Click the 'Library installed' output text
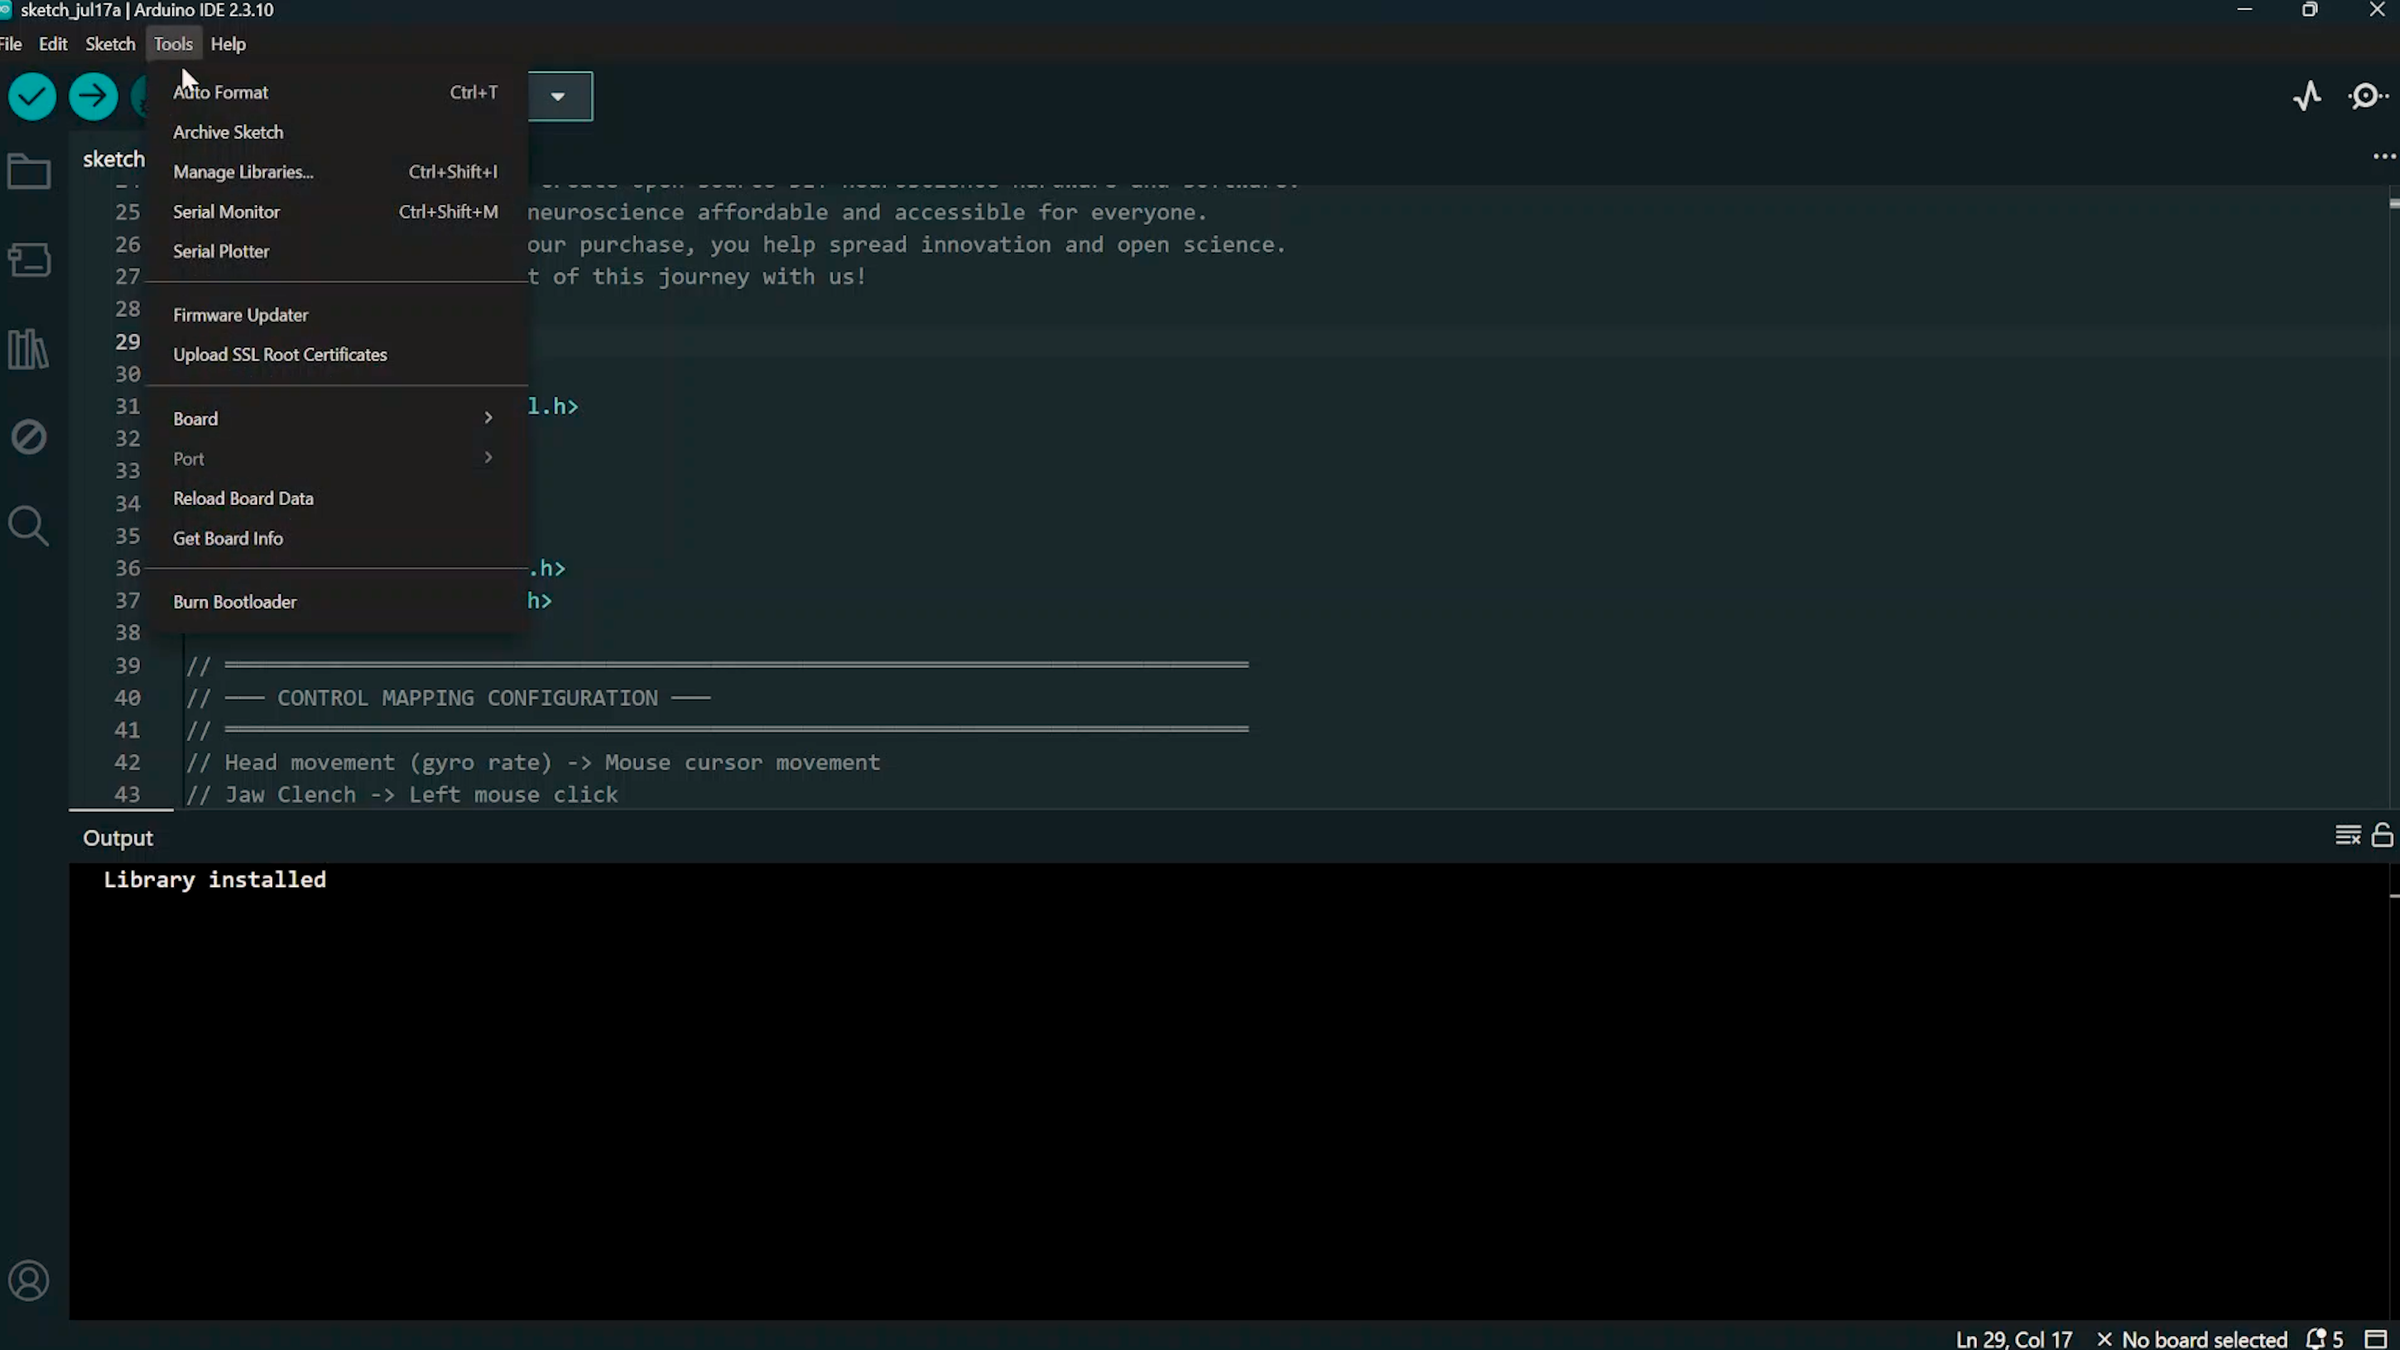Image resolution: width=2400 pixels, height=1350 pixels. tap(215, 880)
